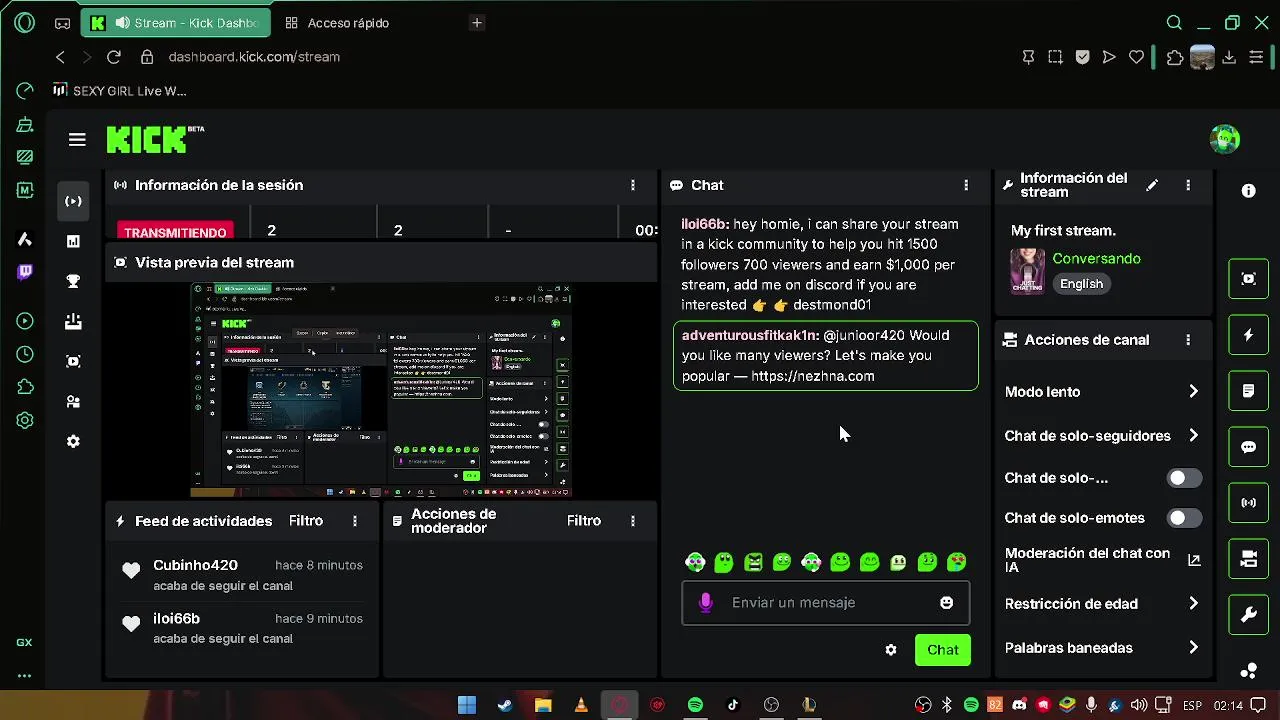Toggle Chat de solo-... switch
The height and width of the screenshot is (720, 1280).
[x=1184, y=478]
